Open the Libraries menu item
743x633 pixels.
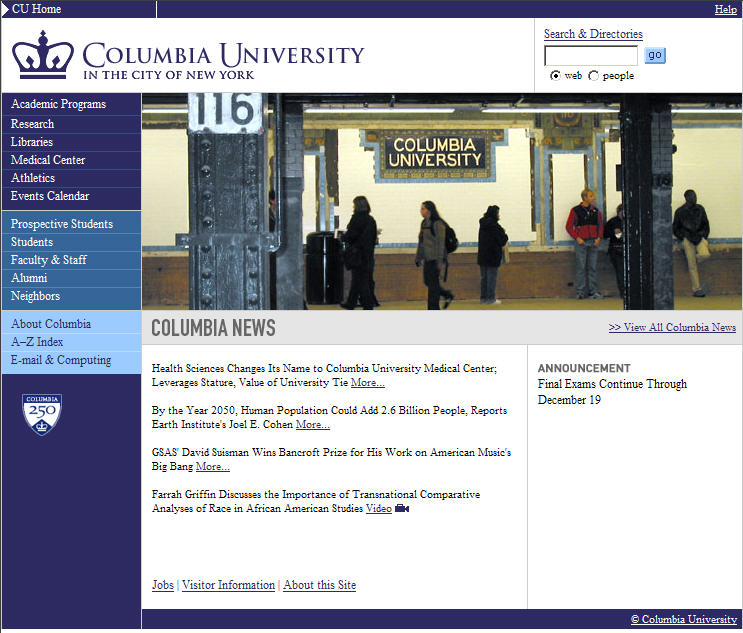[x=32, y=142]
